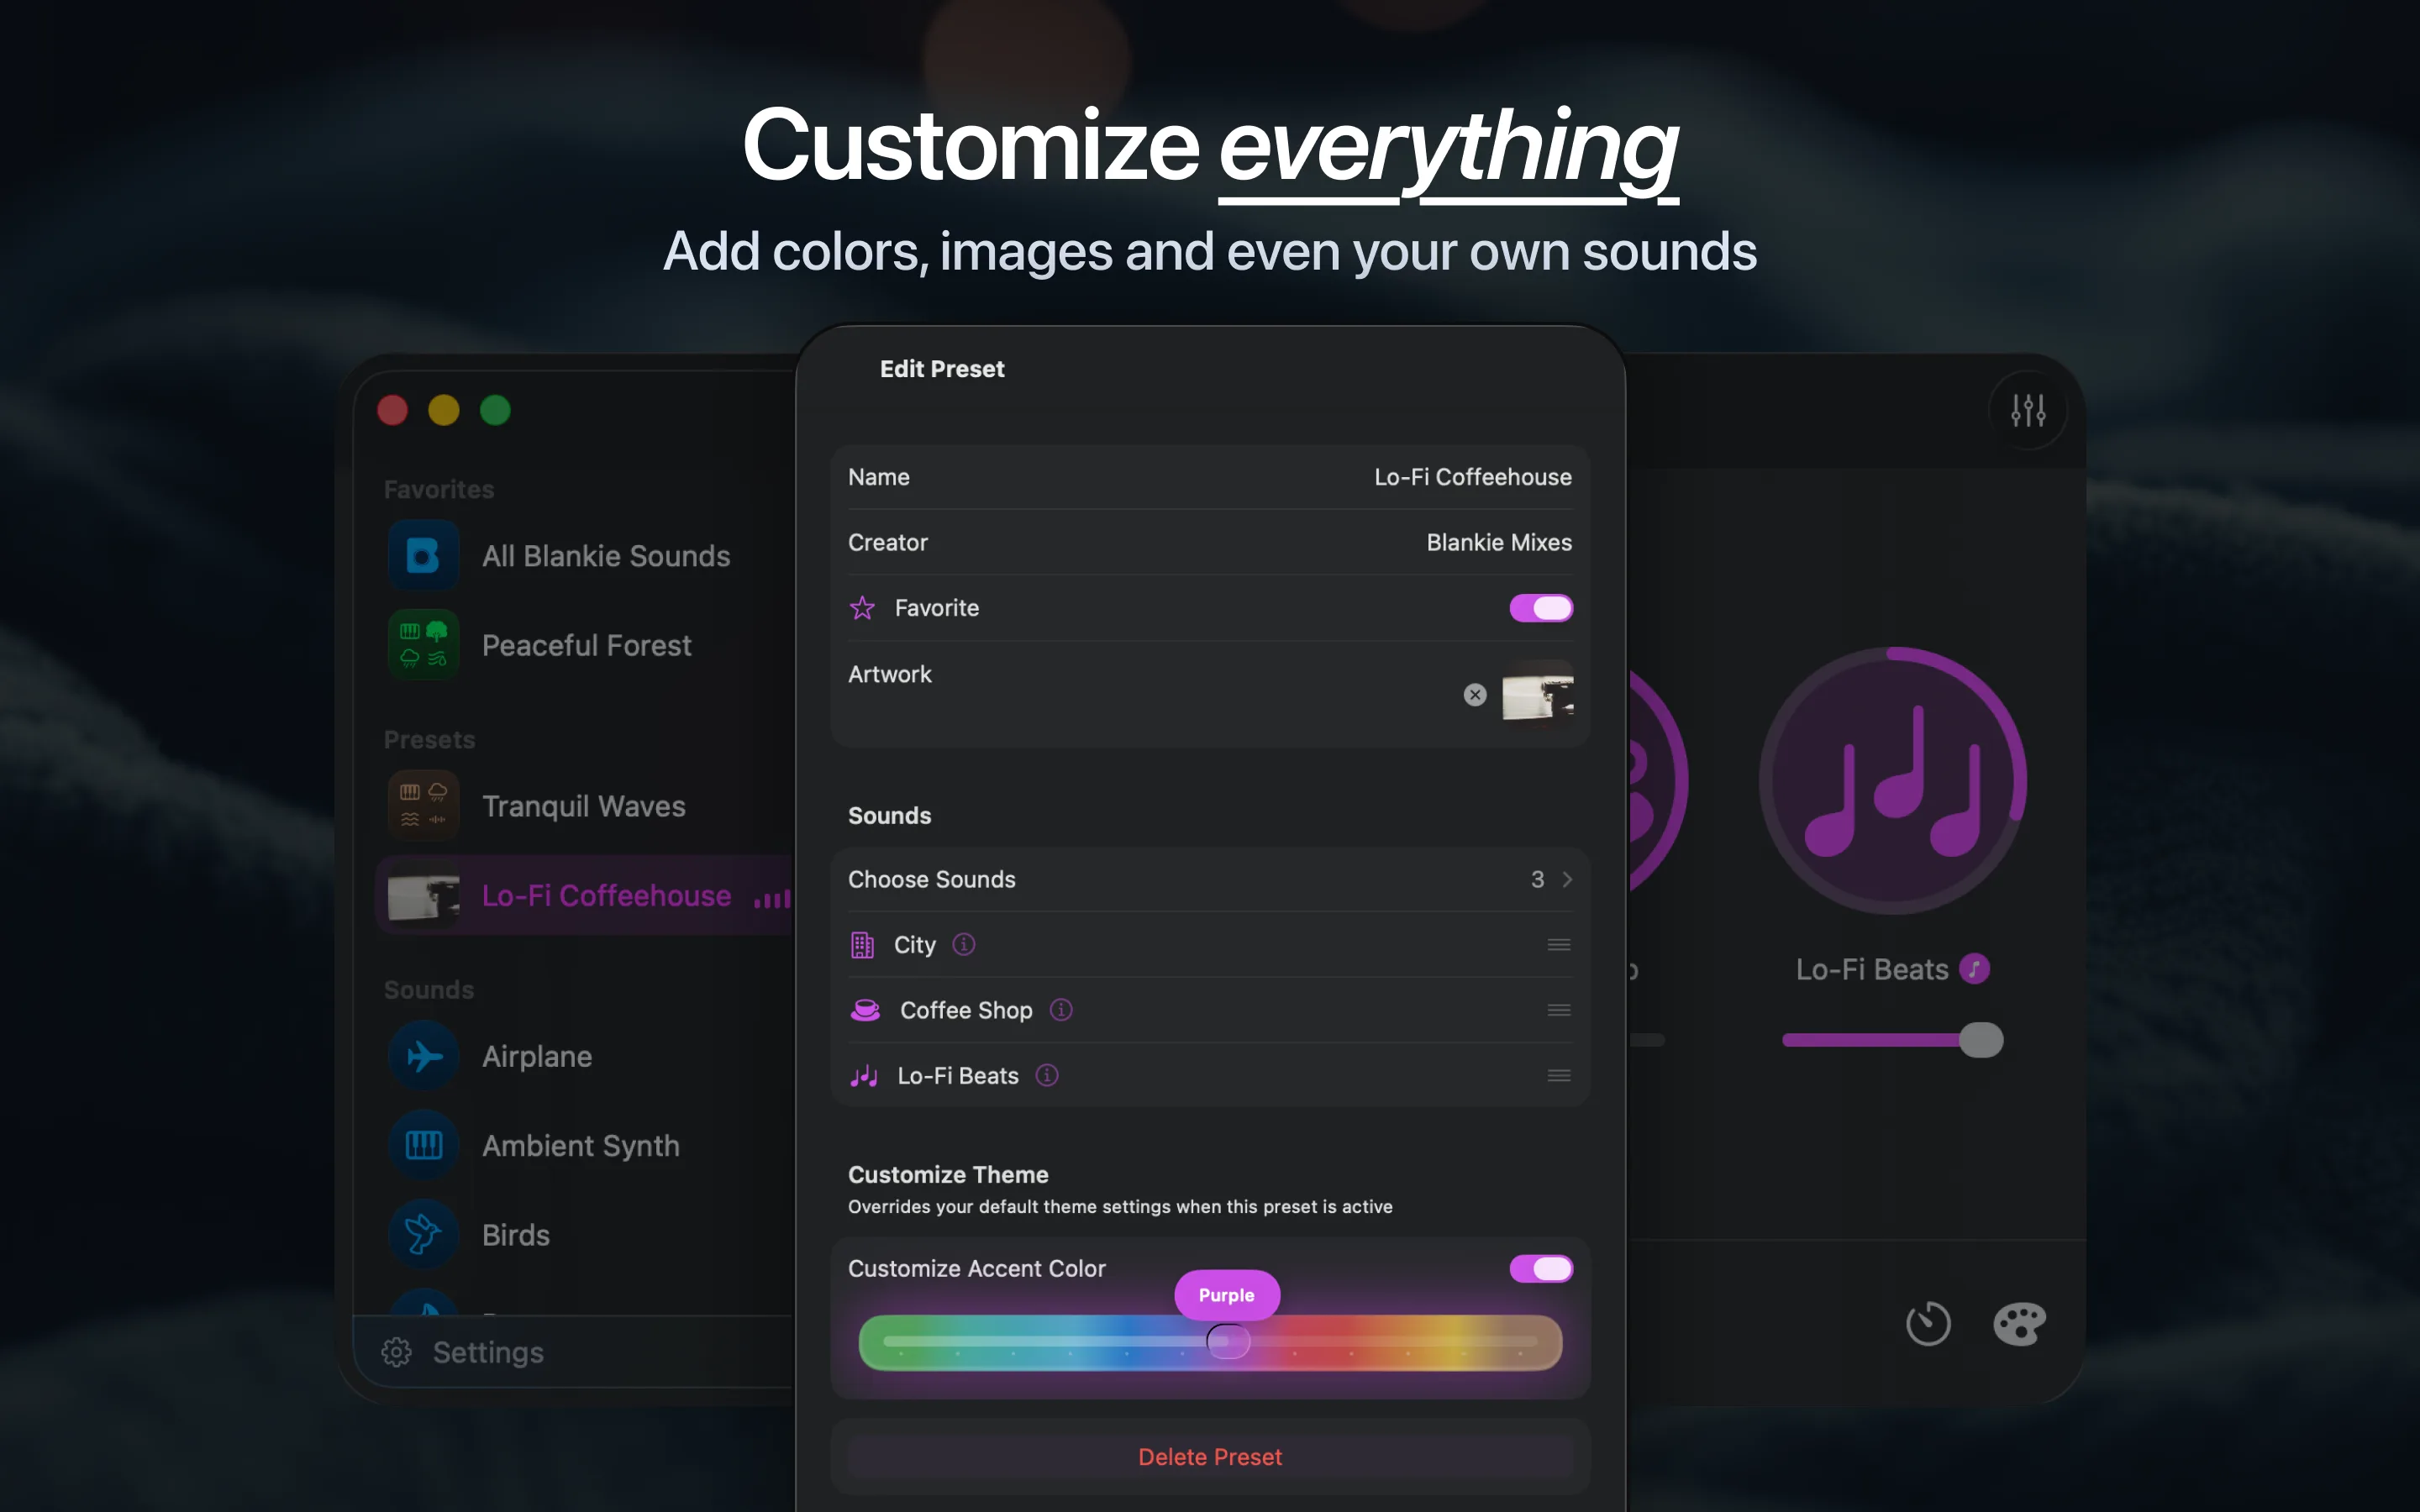Select Ambient Synth in the Sounds list

click(586, 1145)
